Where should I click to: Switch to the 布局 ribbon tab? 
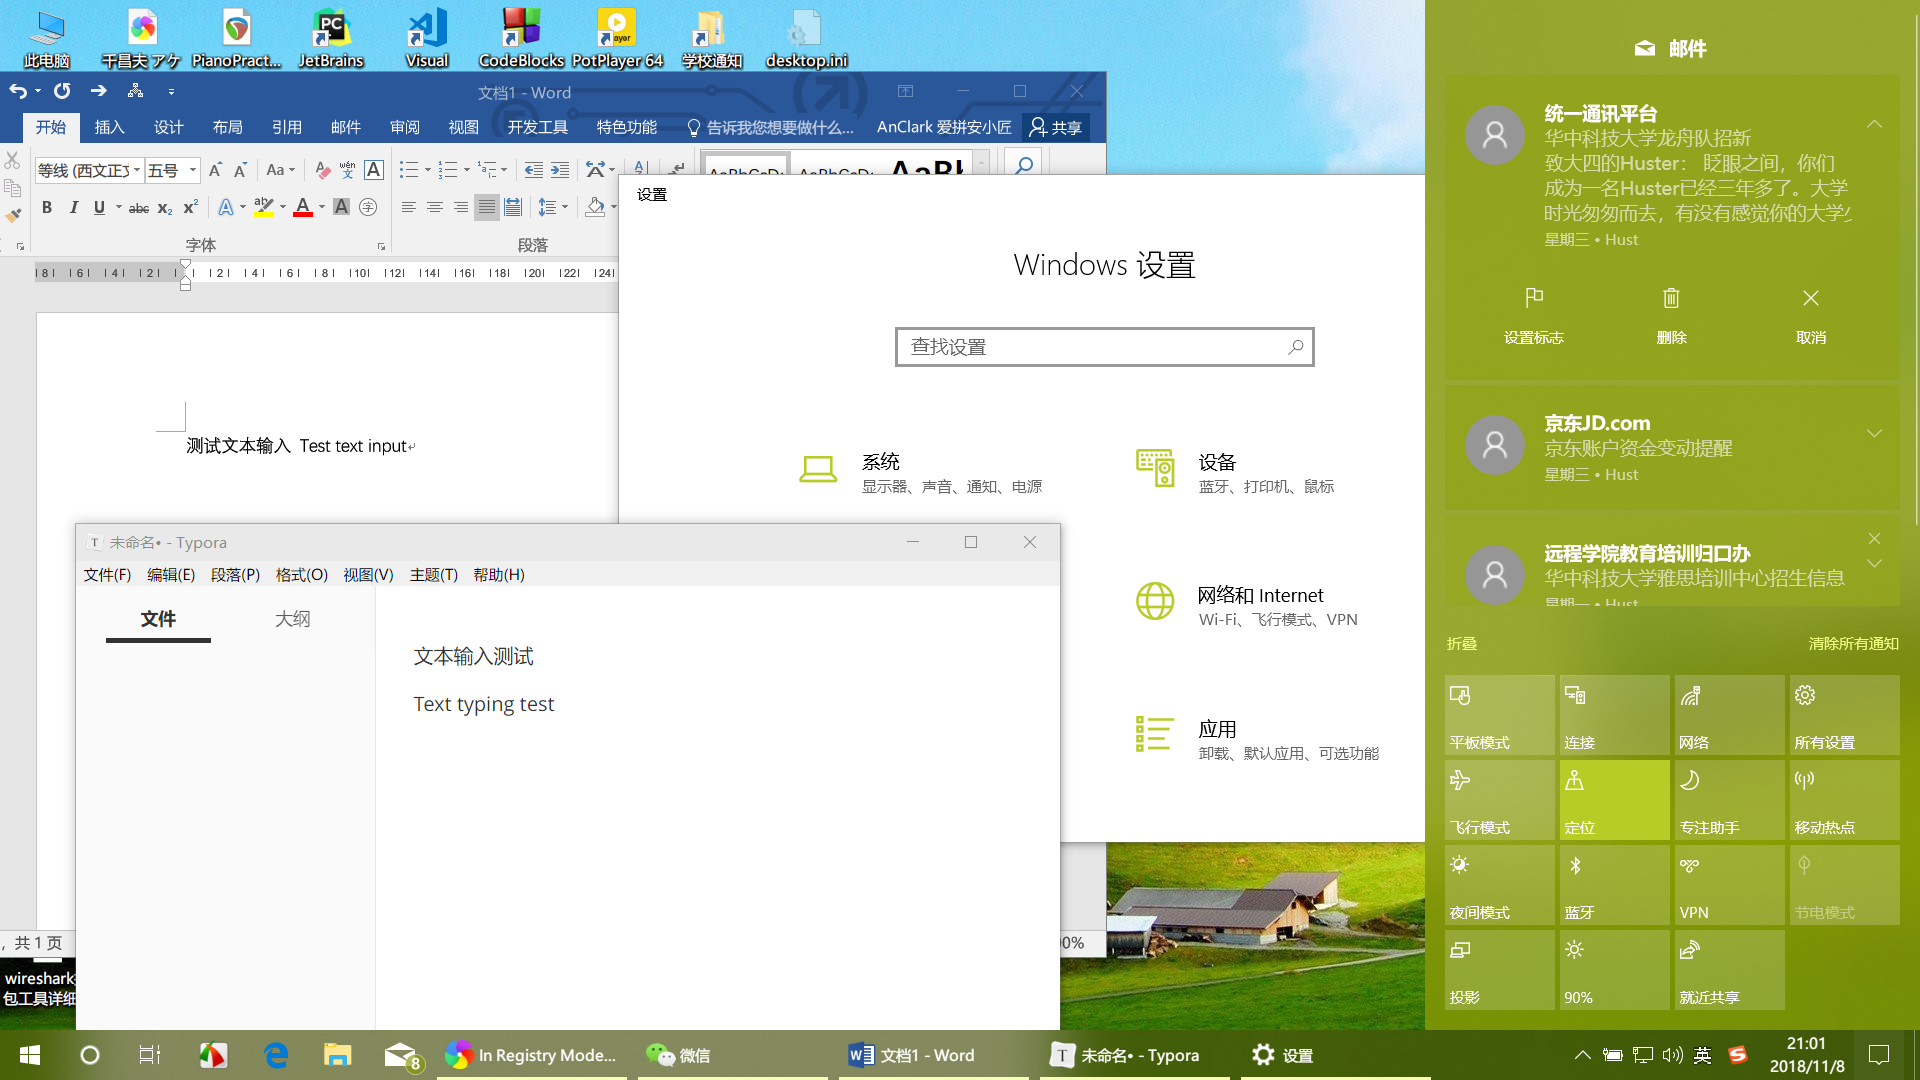[x=227, y=127]
